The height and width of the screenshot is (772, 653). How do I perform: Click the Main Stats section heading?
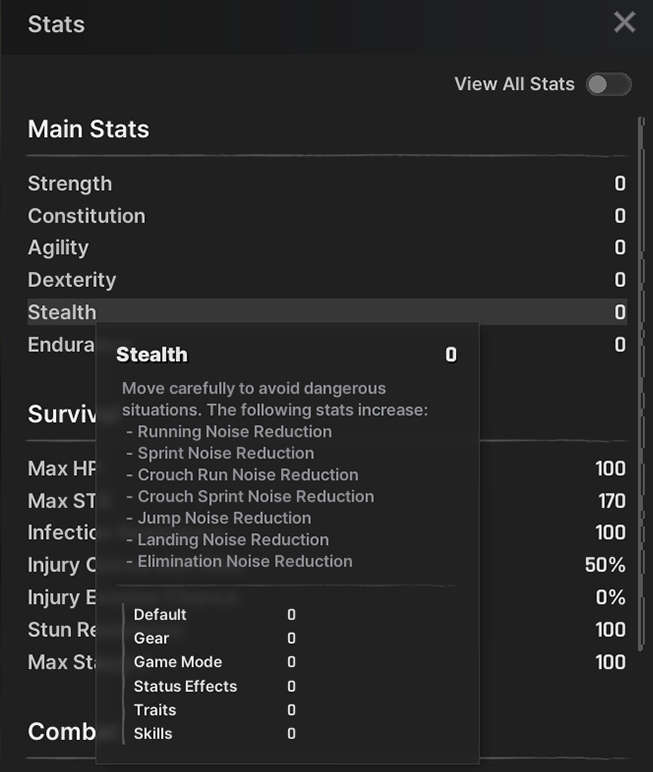tap(89, 129)
